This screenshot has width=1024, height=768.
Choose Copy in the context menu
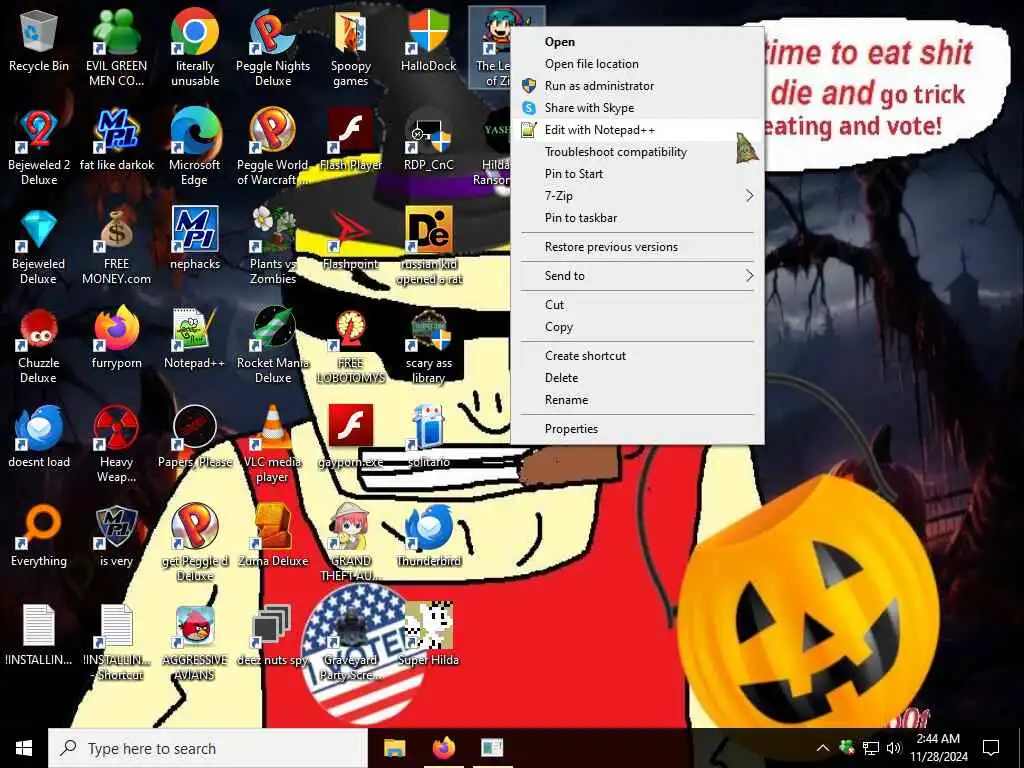pos(637,327)
